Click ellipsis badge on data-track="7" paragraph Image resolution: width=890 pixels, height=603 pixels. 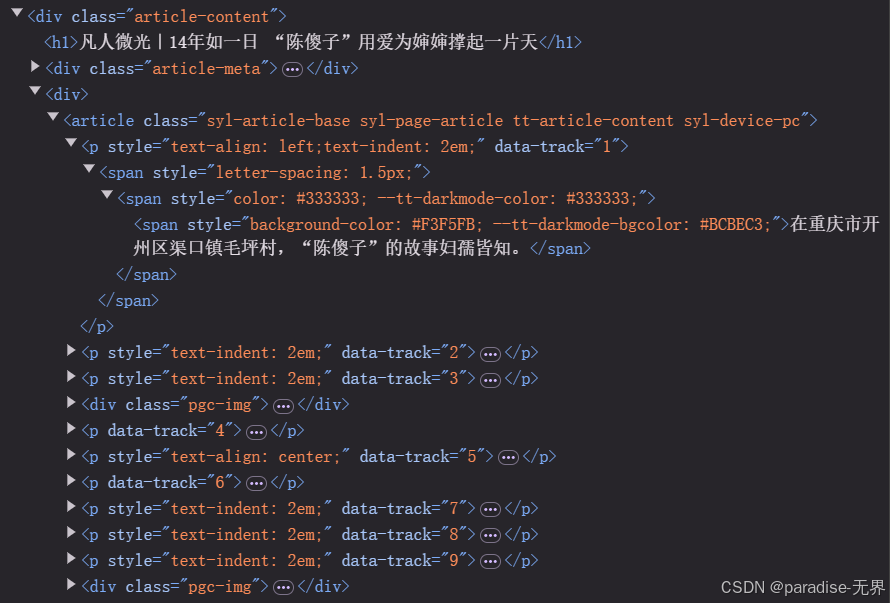tap(490, 510)
